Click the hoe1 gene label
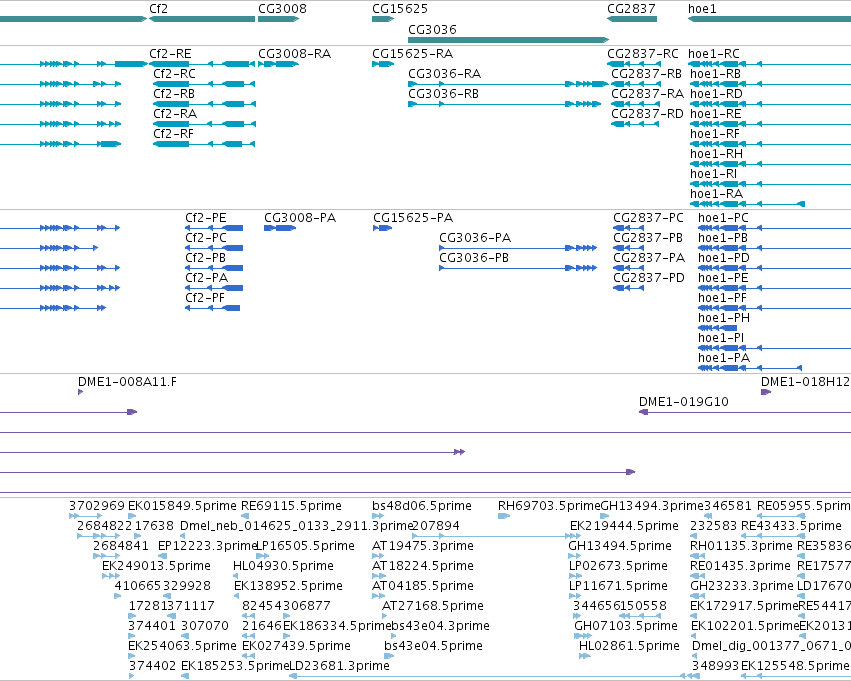Viewport: 851px width, 681px height. 702,9
